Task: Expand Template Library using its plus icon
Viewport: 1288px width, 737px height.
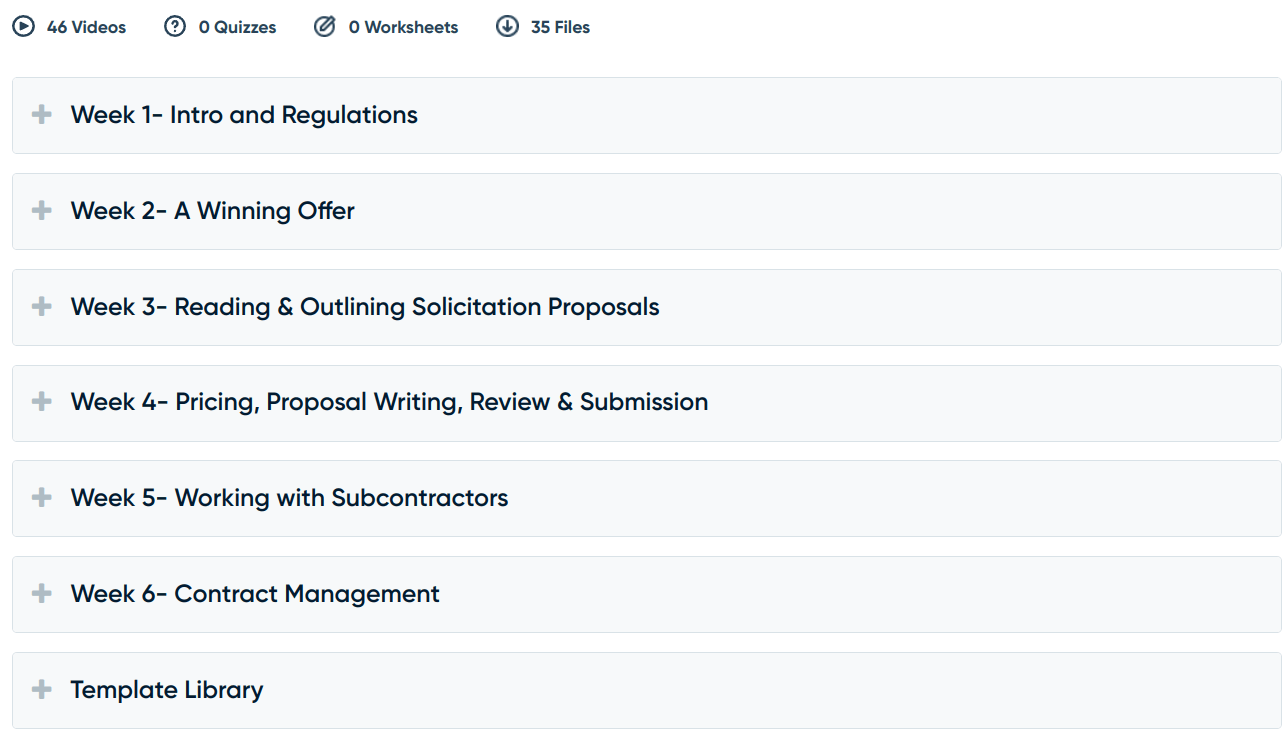Action: [41, 690]
